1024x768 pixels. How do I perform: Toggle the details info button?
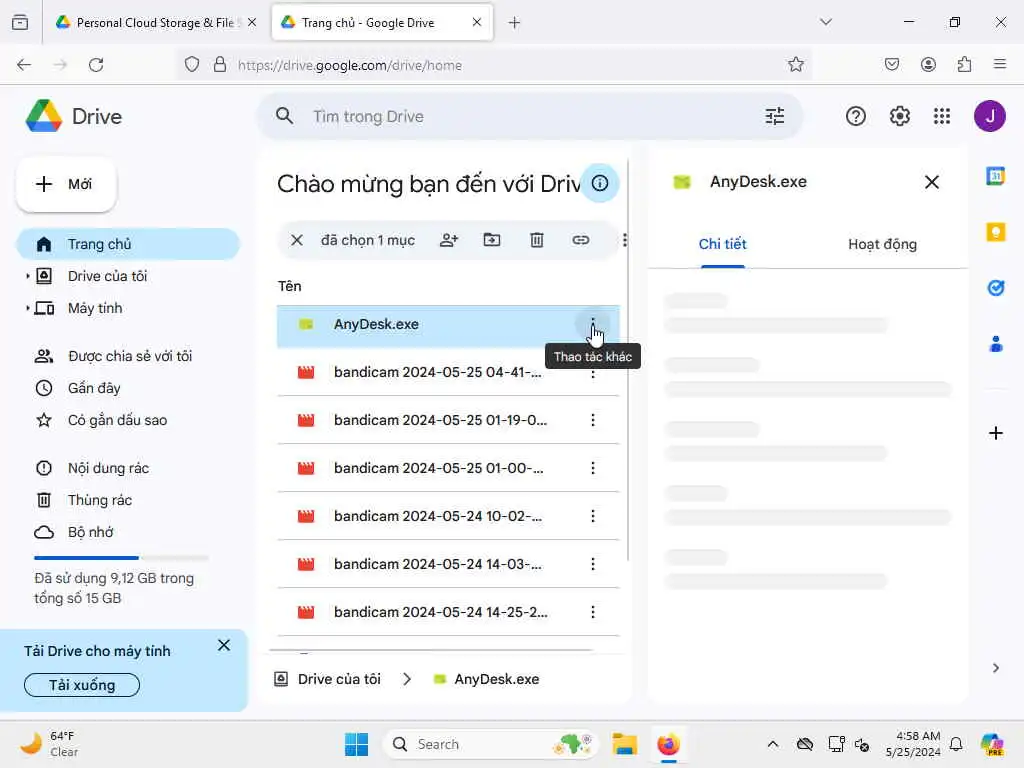(600, 184)
